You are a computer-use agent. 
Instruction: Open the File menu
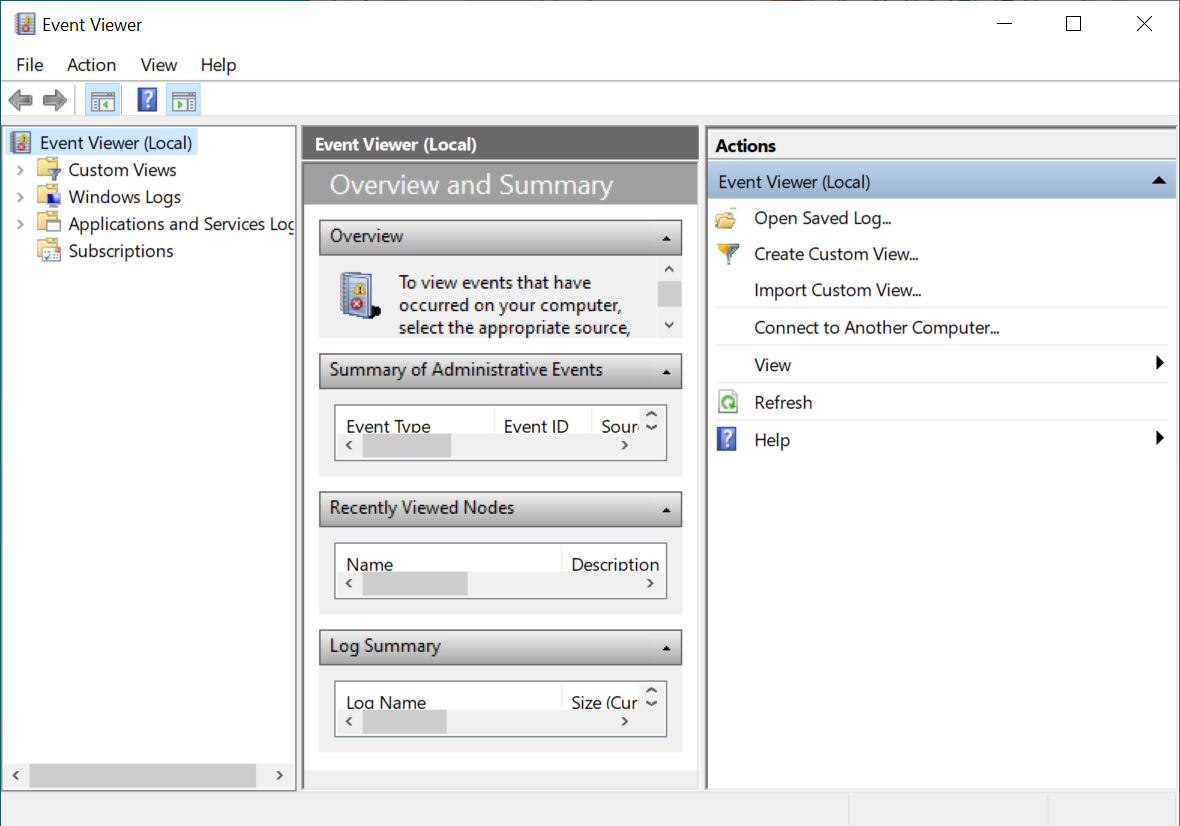pyautogui.click(x=29, y=65)
